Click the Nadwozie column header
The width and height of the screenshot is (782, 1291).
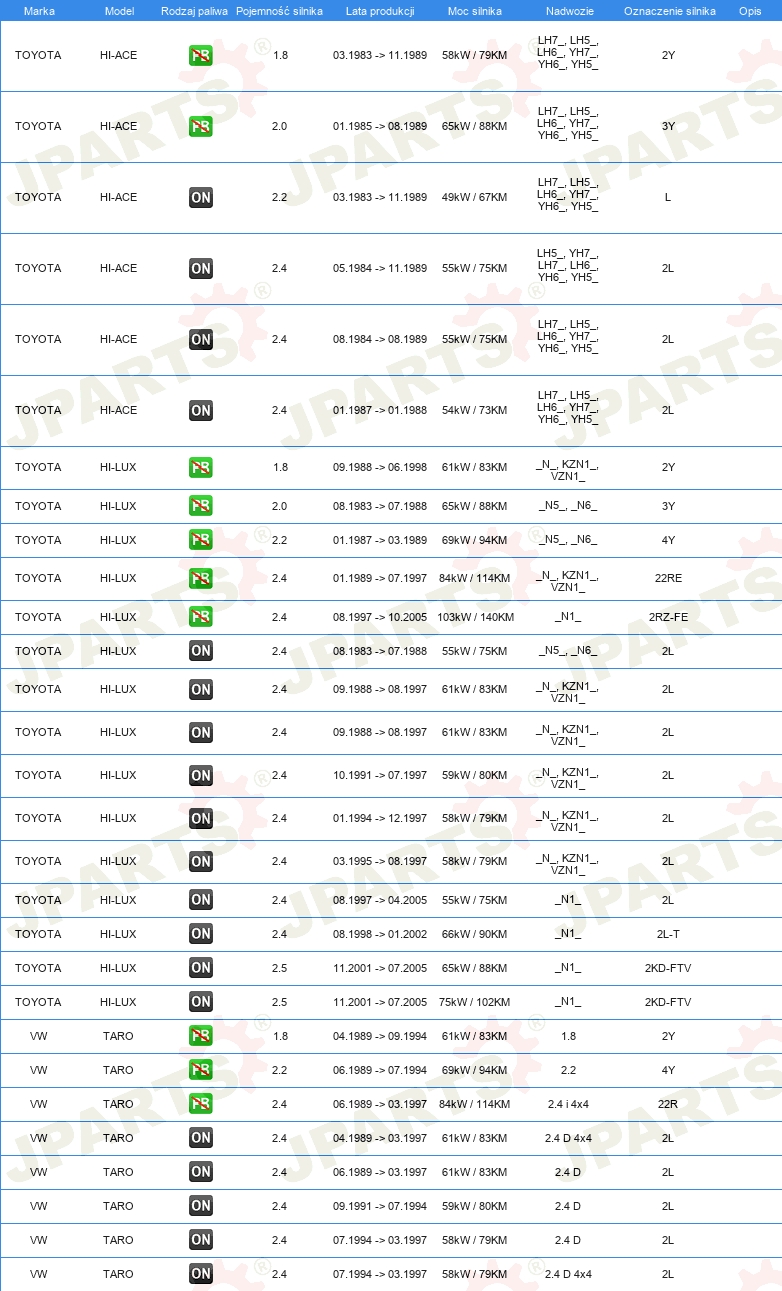click(568, 11)
